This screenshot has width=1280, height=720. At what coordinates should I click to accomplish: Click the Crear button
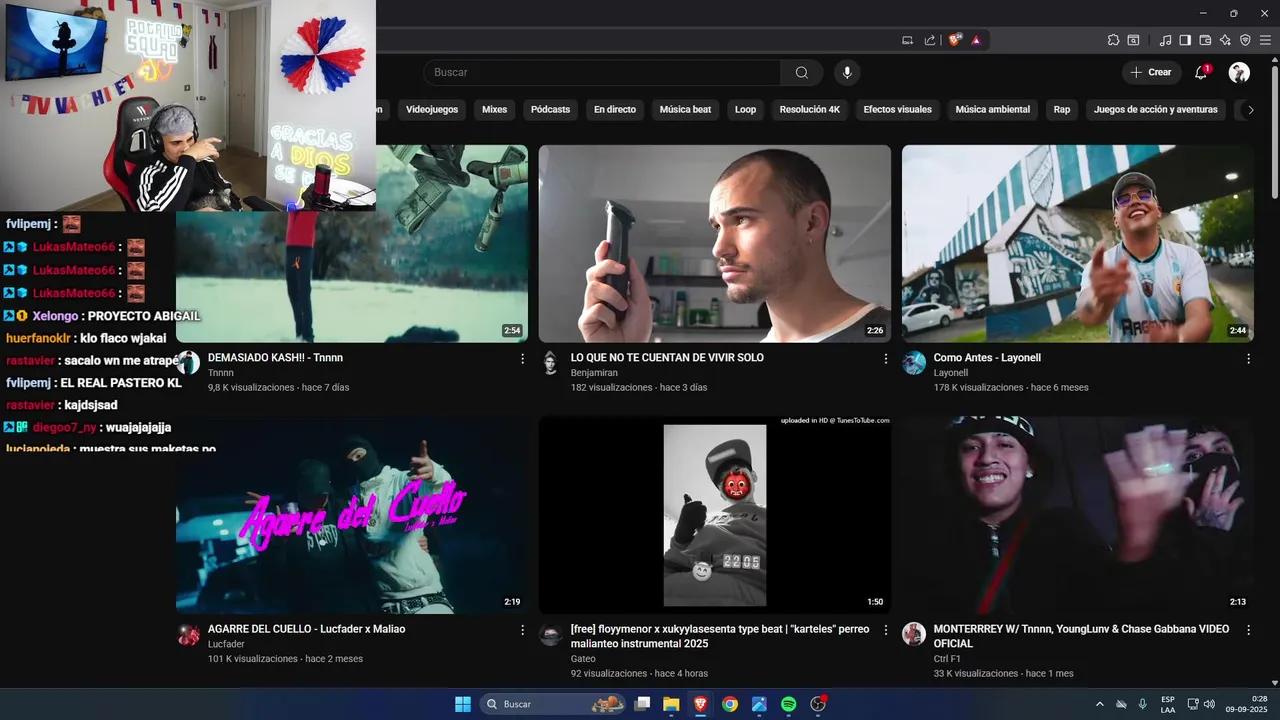[x=1151, y=72]
